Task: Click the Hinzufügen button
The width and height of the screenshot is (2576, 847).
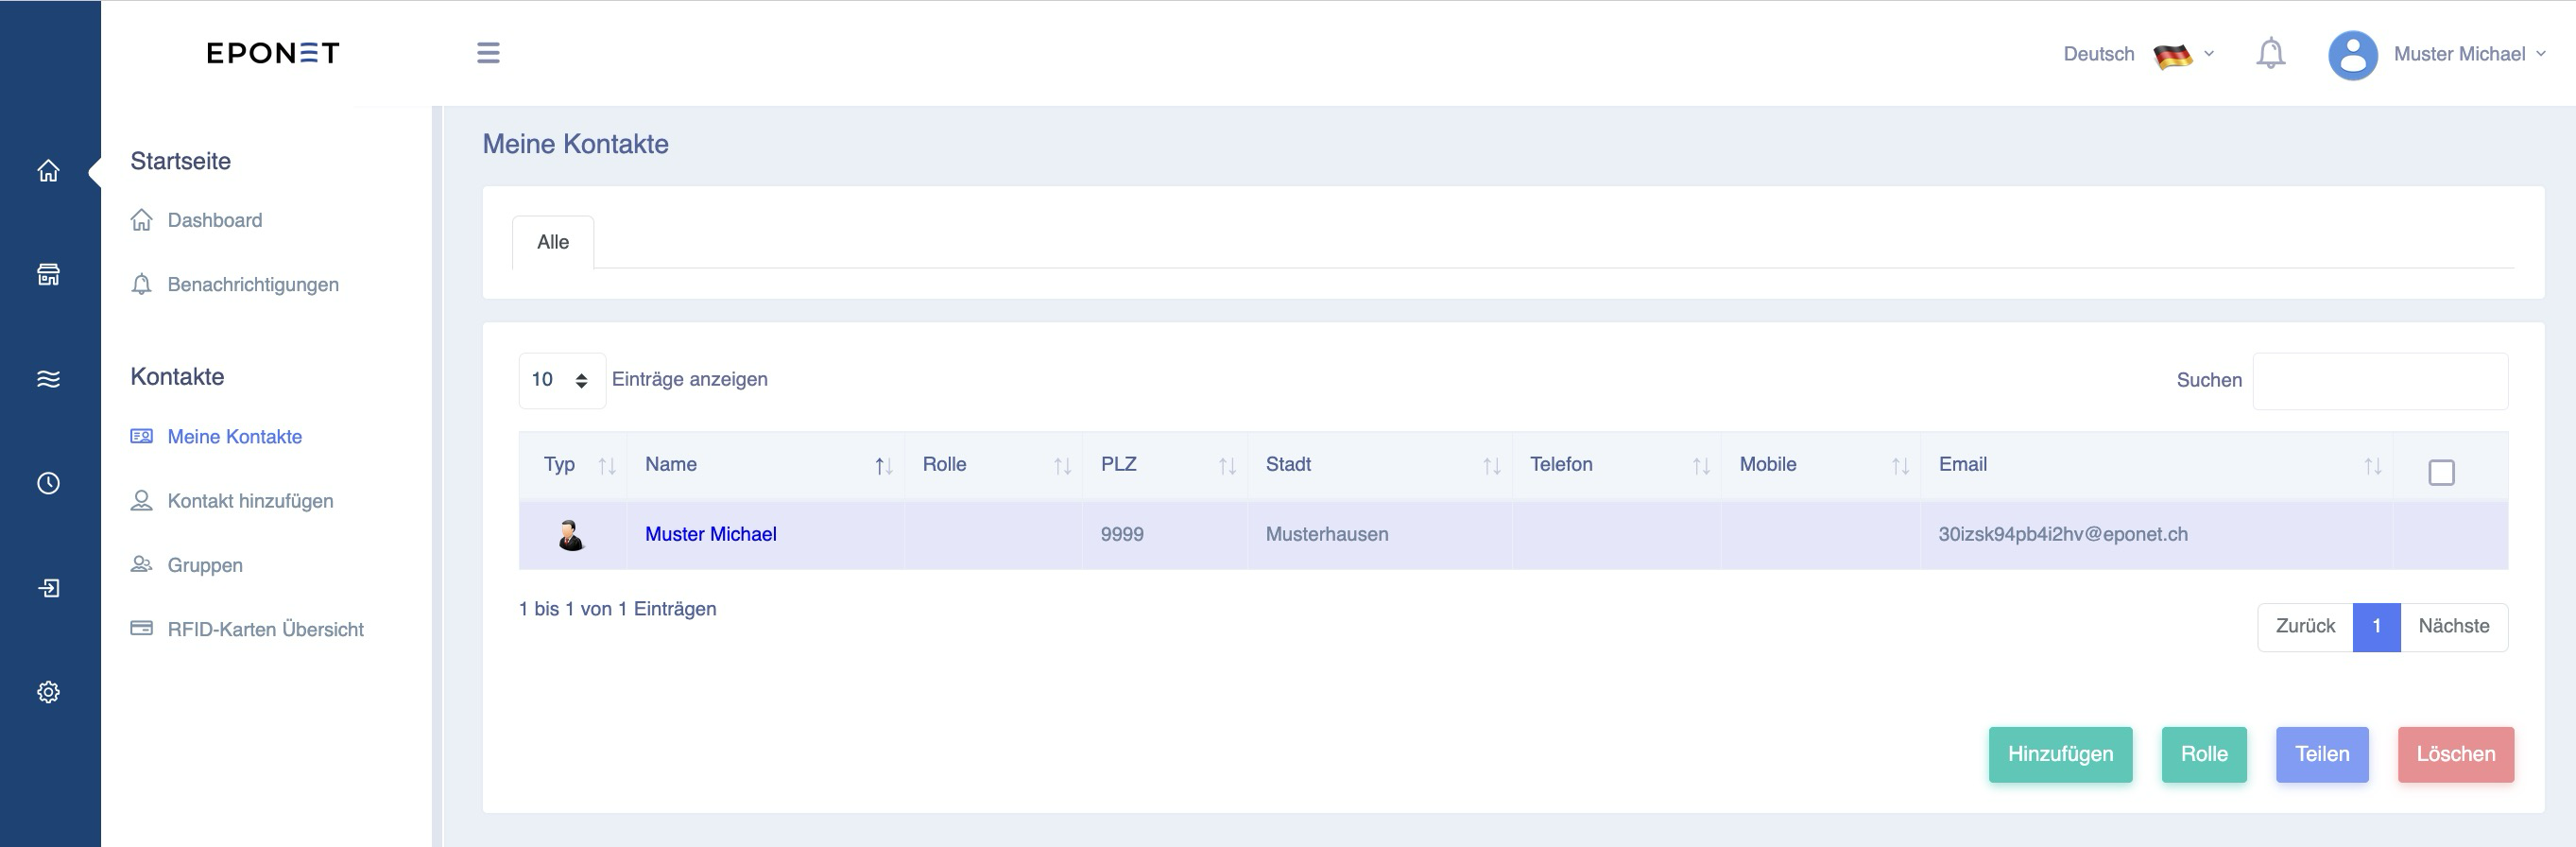Action: coord(2060,754)
